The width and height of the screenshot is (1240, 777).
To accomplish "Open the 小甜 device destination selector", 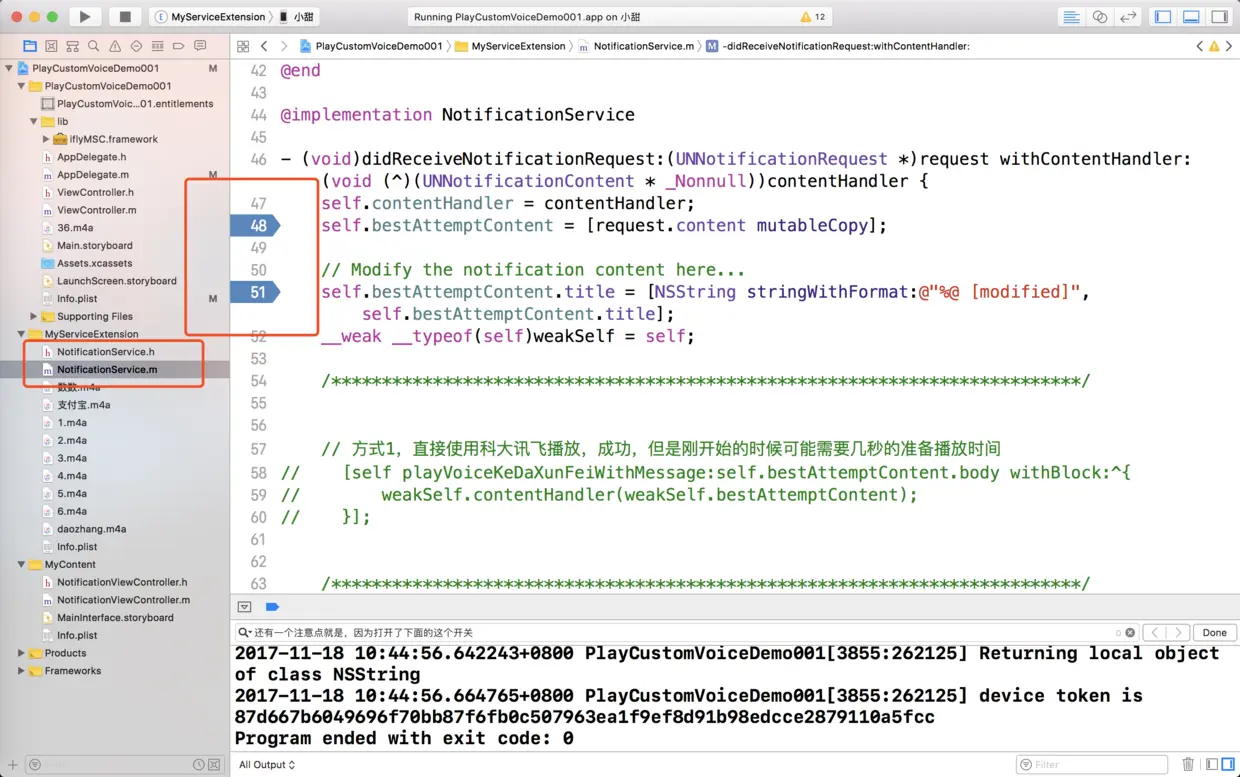I will (x=298, y=17).
